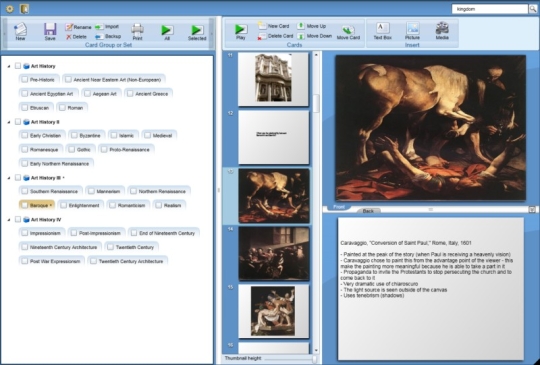Insert a Text Box
The image size is (540, 365).
[x=383, y=31]
